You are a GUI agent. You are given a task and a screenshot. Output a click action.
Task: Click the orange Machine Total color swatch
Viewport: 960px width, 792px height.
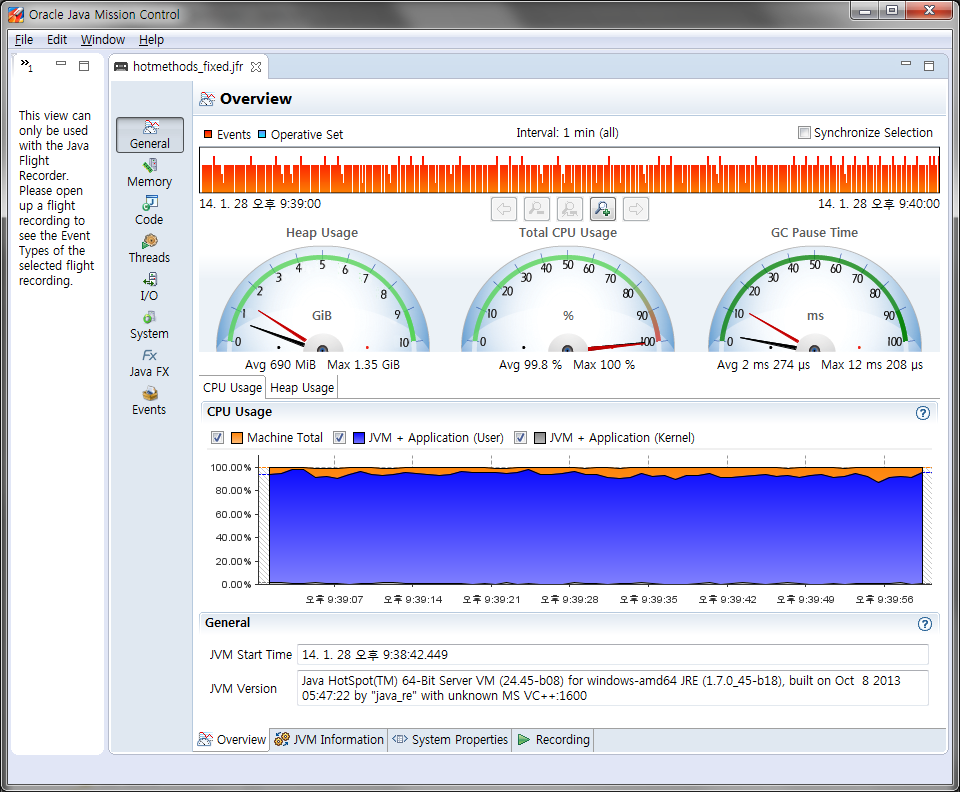pos(237,438)
